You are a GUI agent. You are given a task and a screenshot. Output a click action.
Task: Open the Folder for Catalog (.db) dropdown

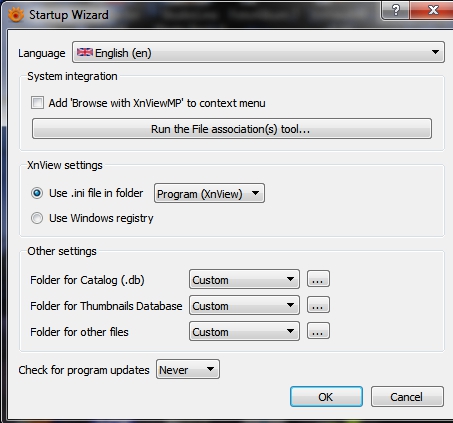[244, 279]
